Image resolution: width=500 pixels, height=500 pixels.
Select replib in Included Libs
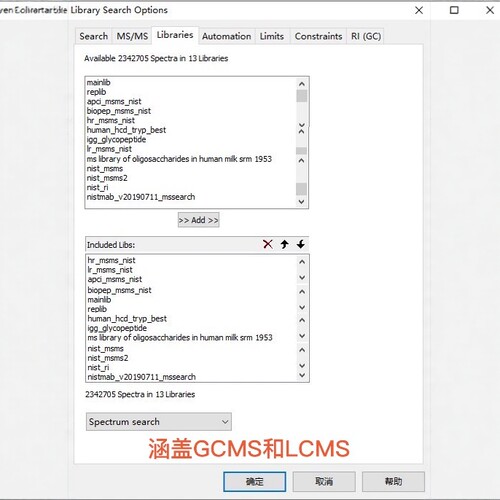point(97,309)
